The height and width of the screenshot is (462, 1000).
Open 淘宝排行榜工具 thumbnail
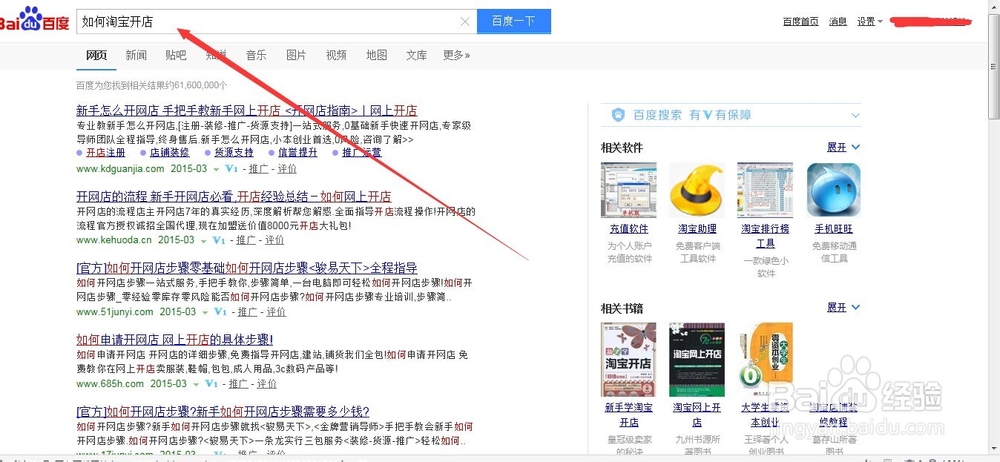[765, 190]
